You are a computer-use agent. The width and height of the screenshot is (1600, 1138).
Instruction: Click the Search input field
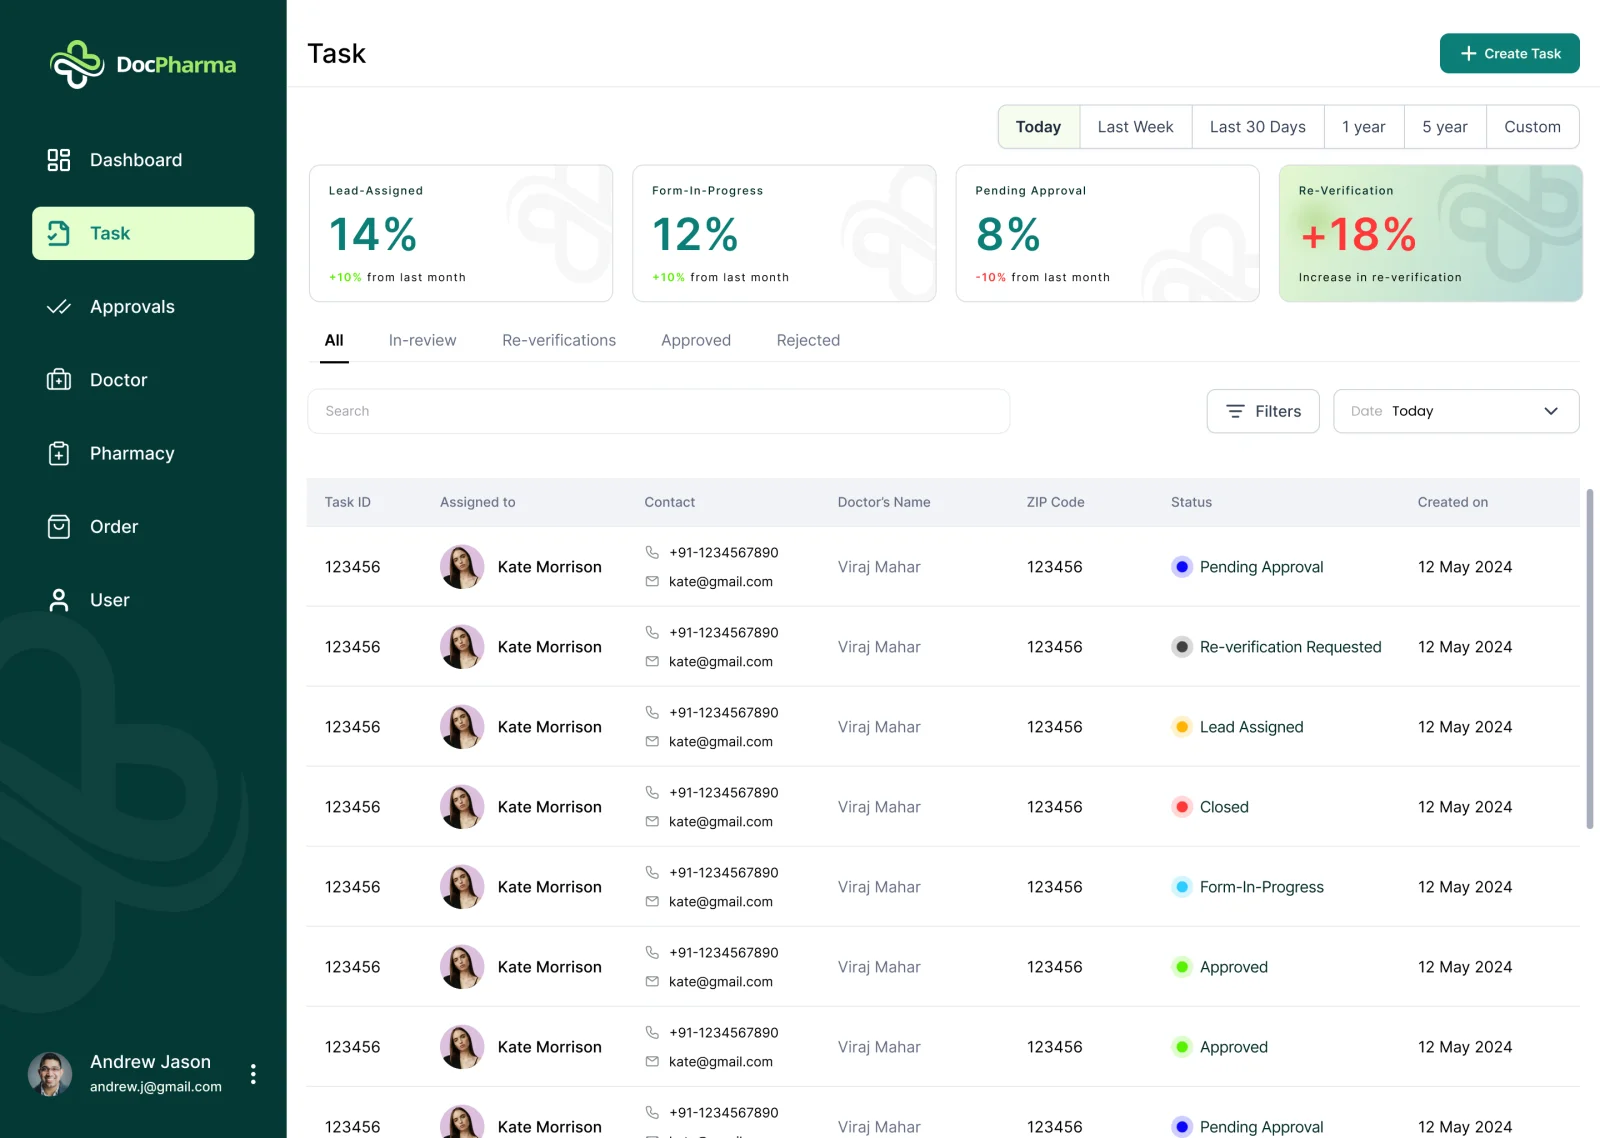click(658, 411)
